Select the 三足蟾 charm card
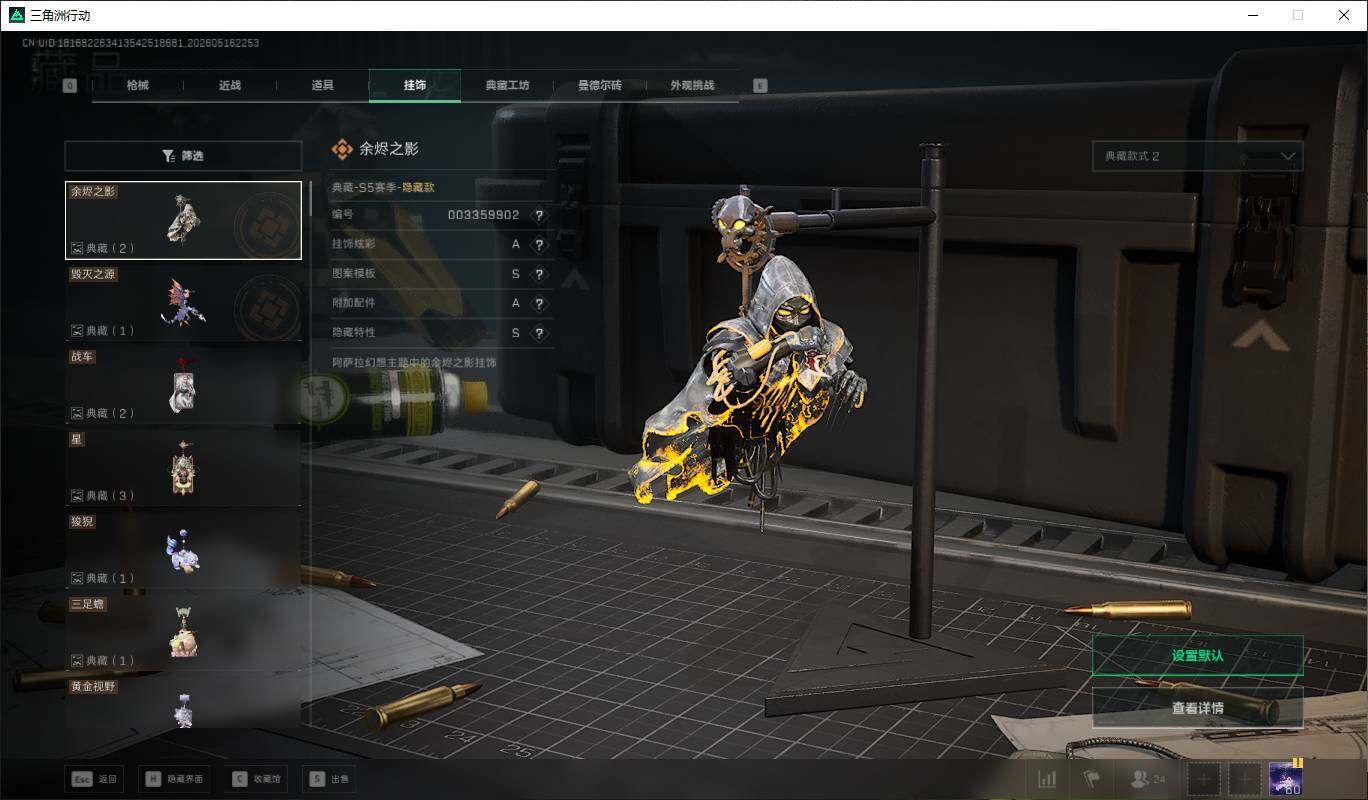 (183, 633)
